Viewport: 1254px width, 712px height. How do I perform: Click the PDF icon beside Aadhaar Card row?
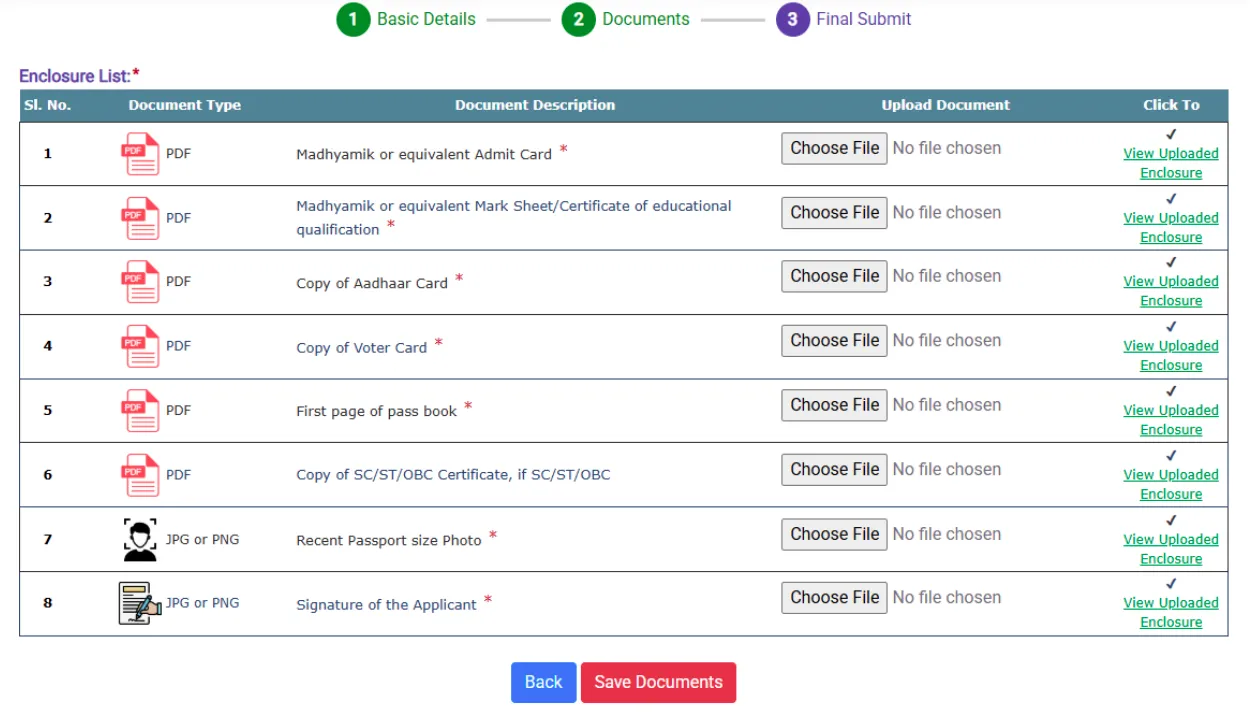(140, 282)
